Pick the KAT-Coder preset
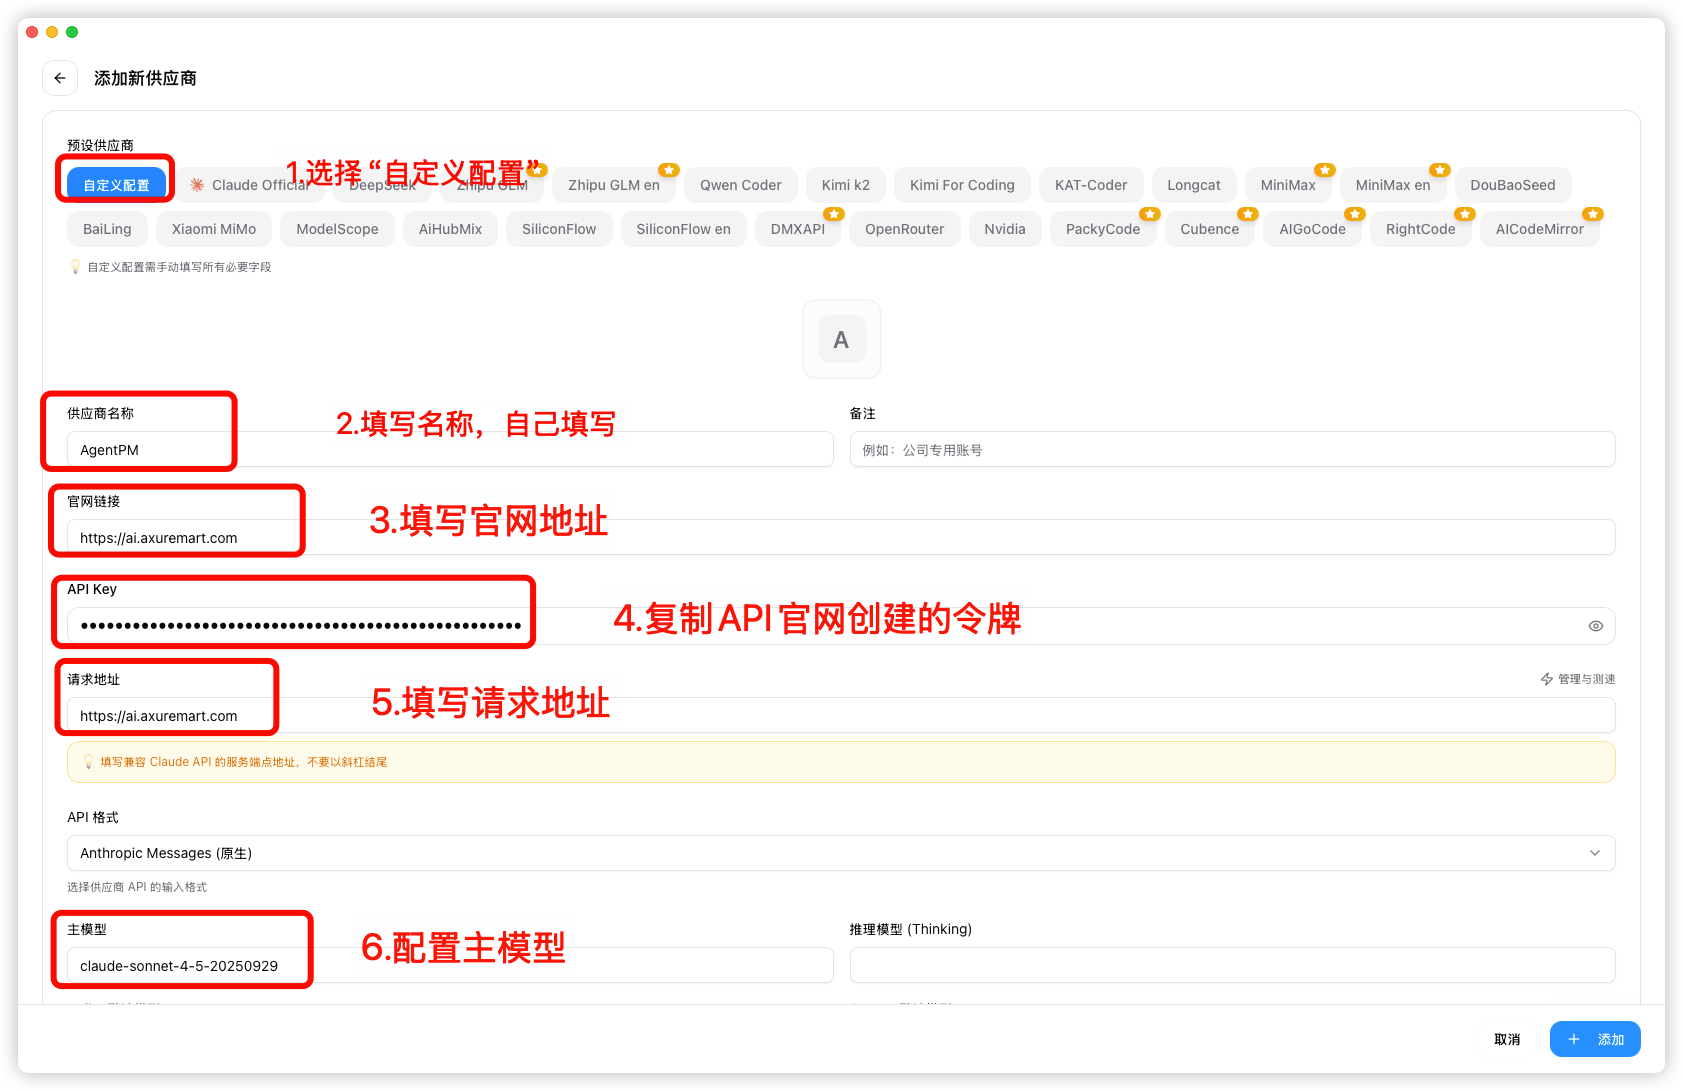The image size is (1683, 1091). 1091,185
